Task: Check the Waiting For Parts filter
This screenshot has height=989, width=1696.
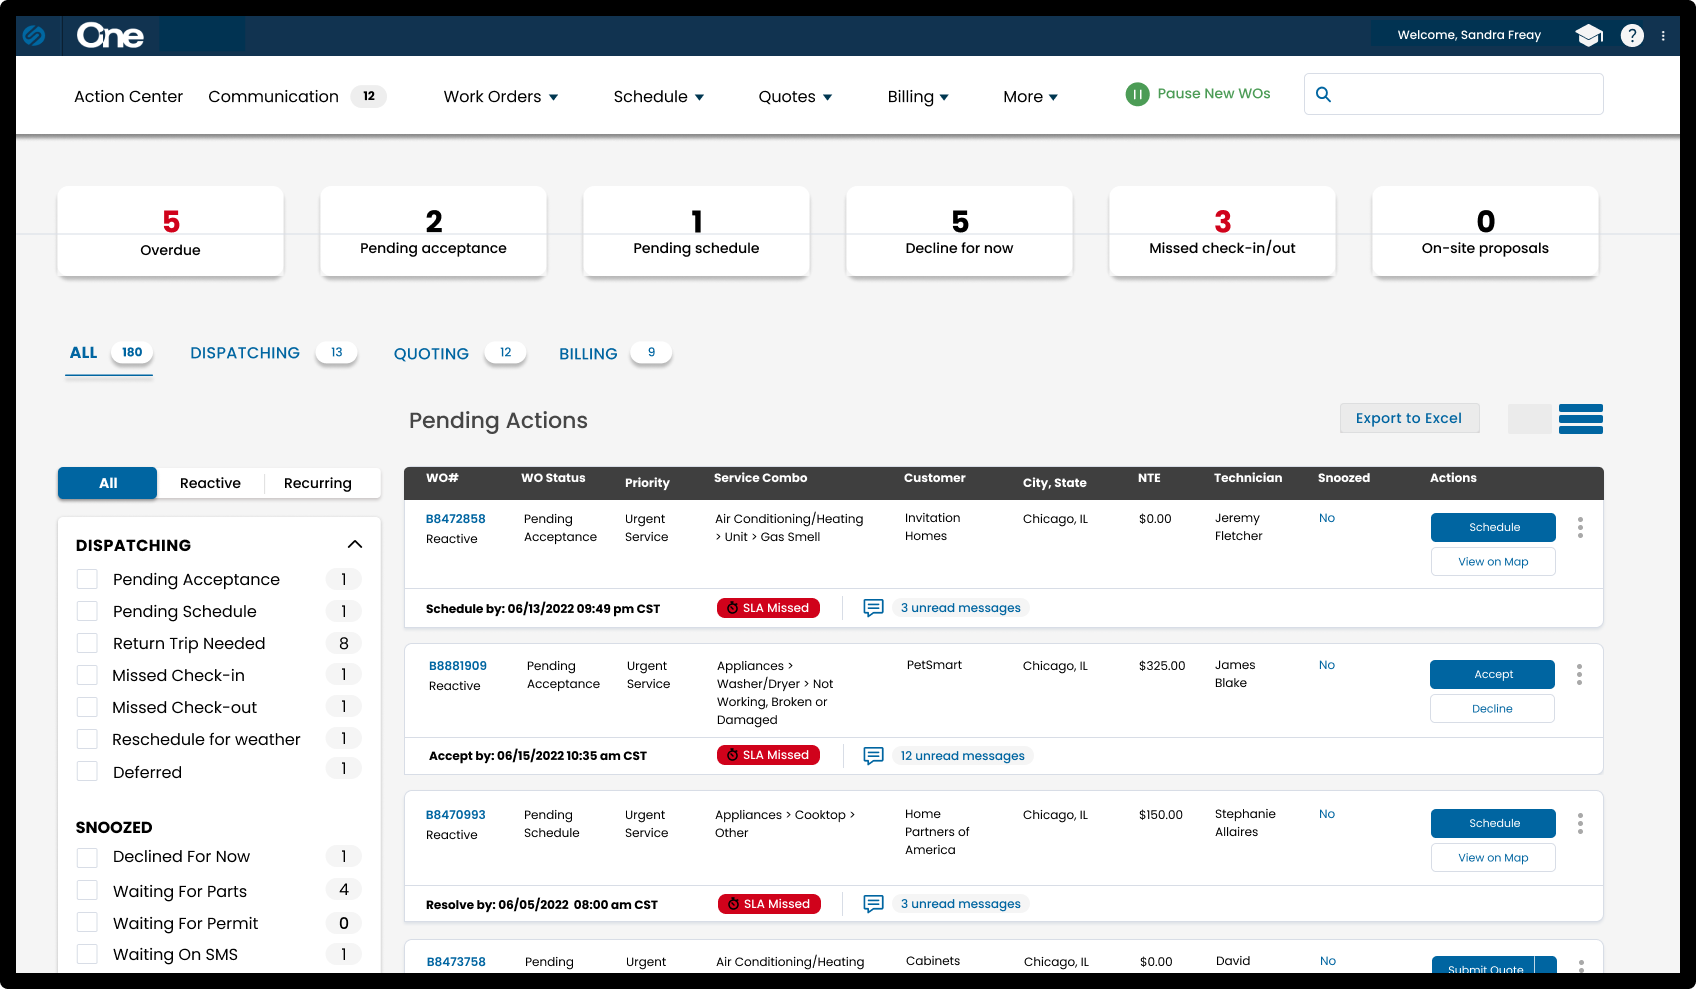Action: click(x=88, y=890)
